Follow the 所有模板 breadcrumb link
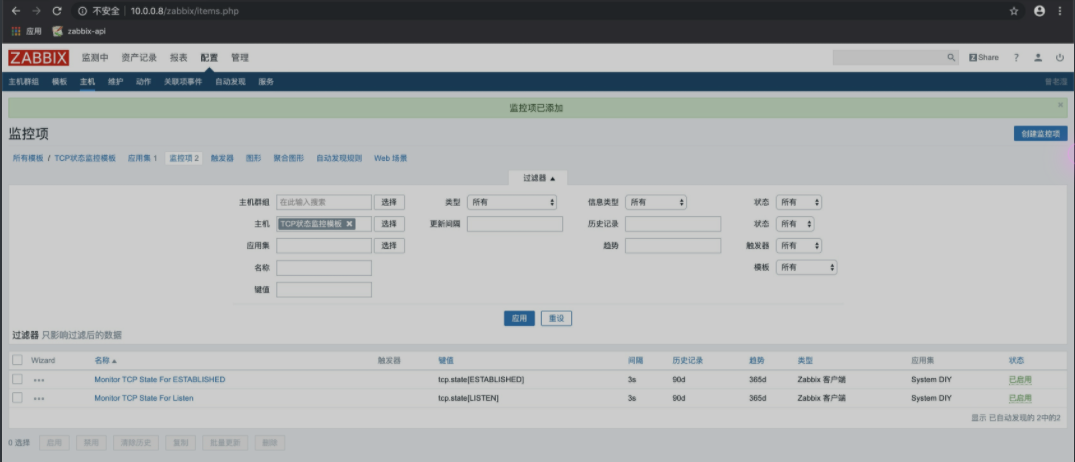Screen dimensions: 1075x462 point(28,158)
